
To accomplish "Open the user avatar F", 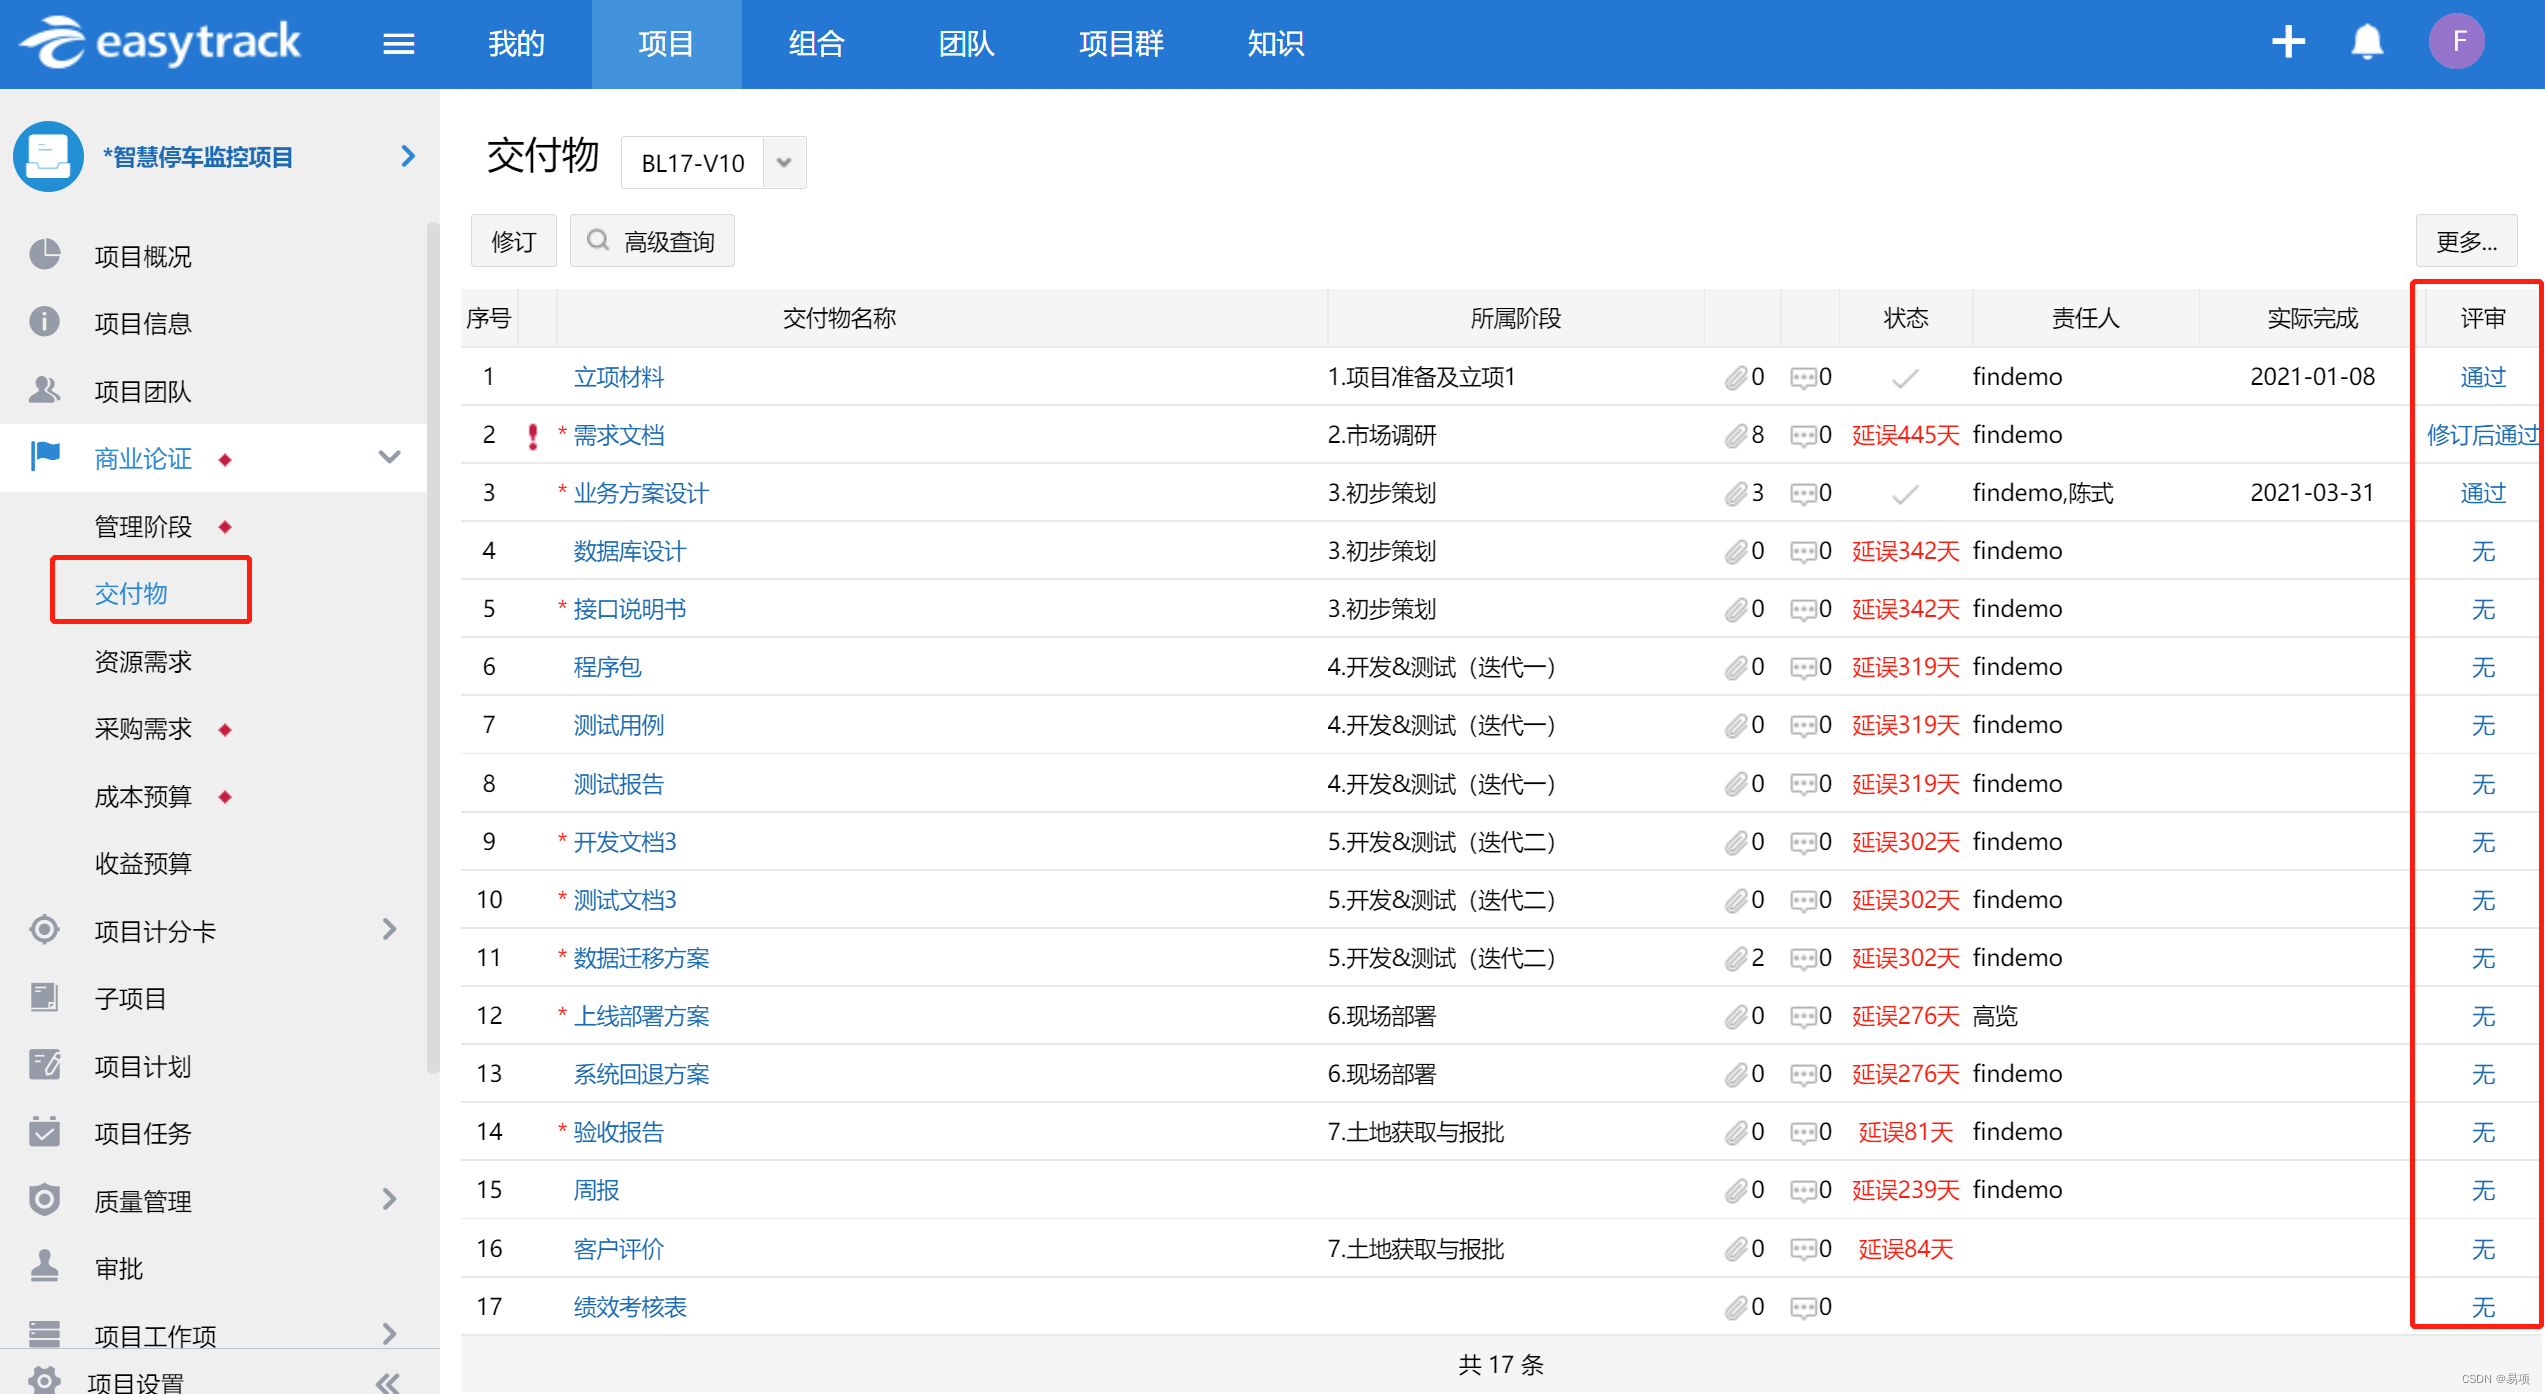I will tap(2457, 42).
